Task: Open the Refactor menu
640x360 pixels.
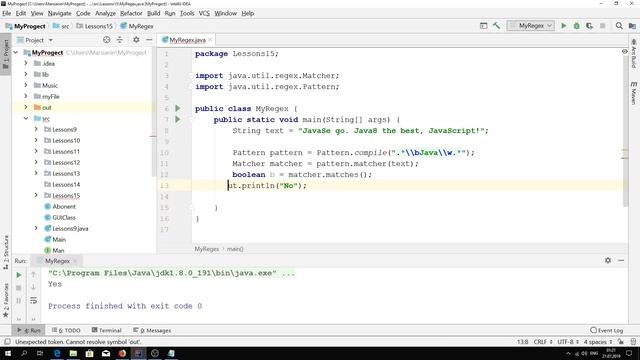Action: tap(131, 13)
